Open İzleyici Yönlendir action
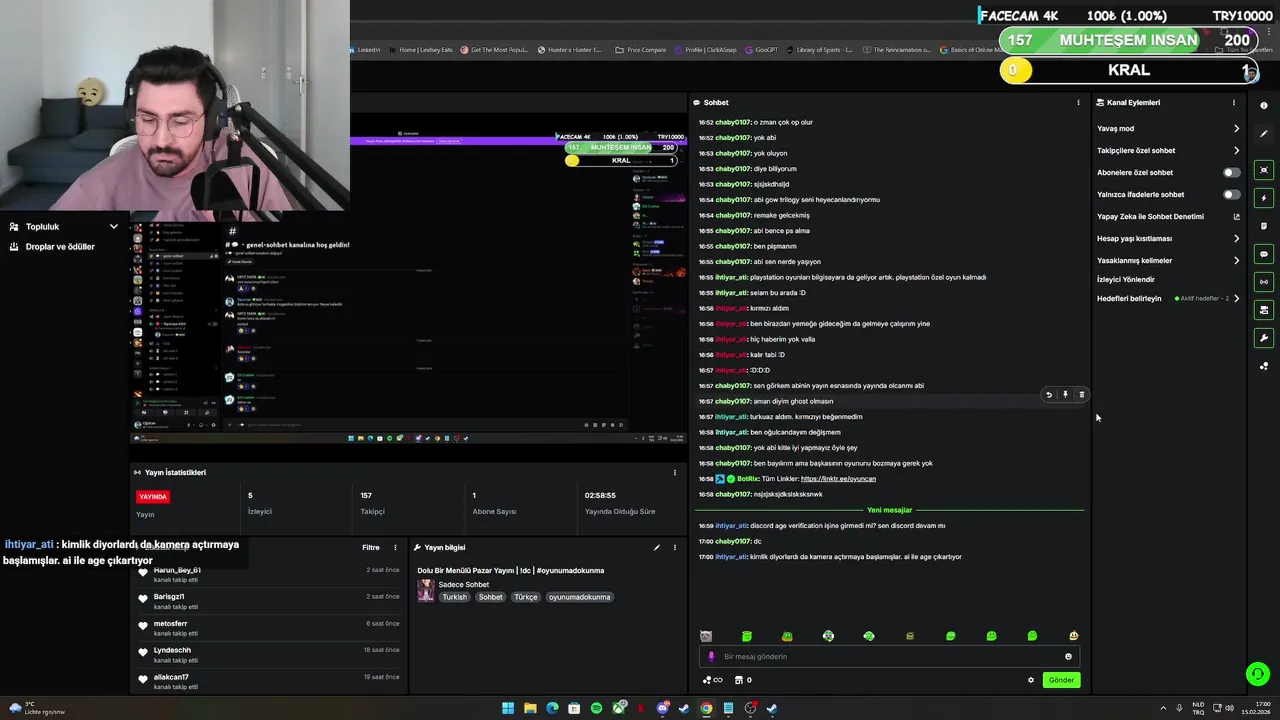 pos(1126,280)
